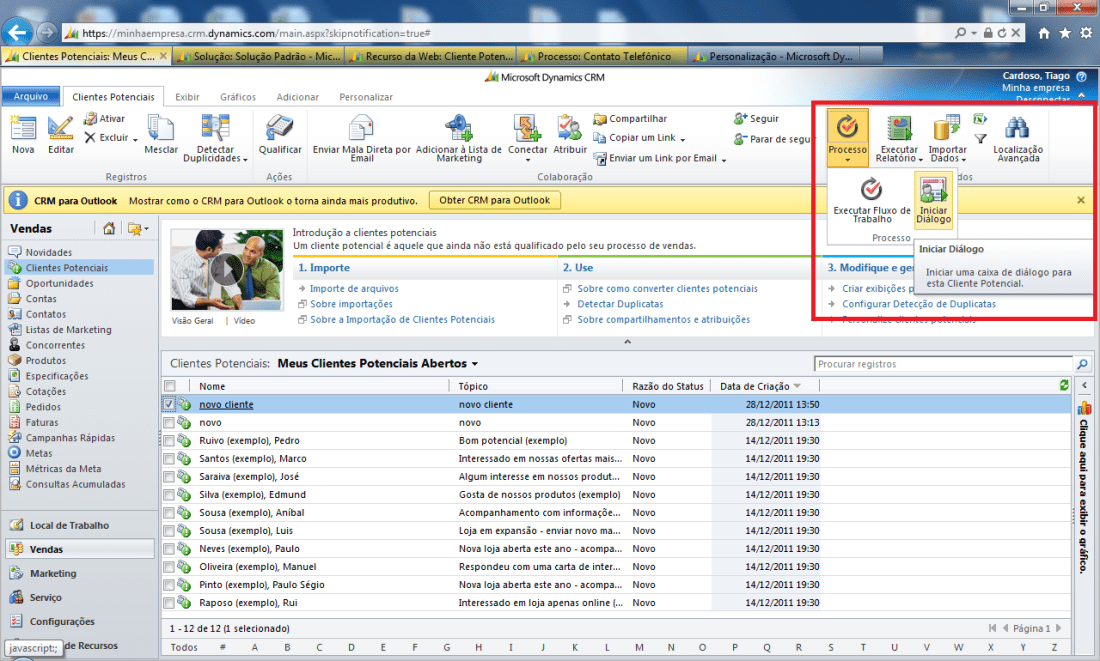This screenshot has width=1100, height=661.
Task: Toggle the select-all checkbox in grid header
Action: 169,386
